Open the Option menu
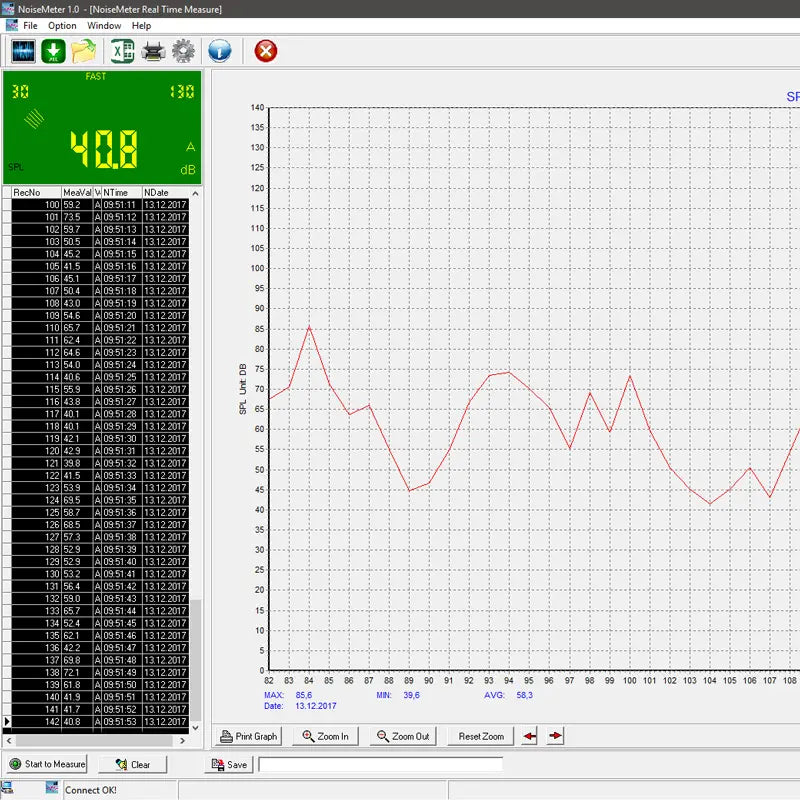This screenshot has width=800, height=800. click(x=62, y=25)
